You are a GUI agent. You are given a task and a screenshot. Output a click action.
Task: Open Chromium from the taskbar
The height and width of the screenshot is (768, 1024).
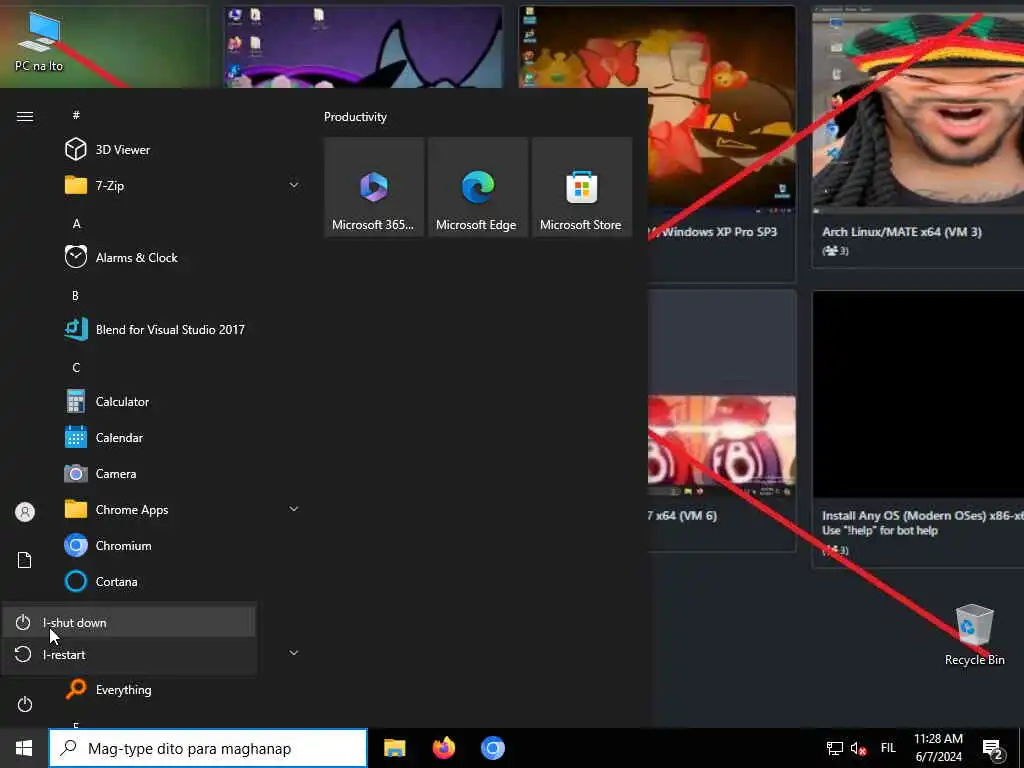[x=493, y=748]
